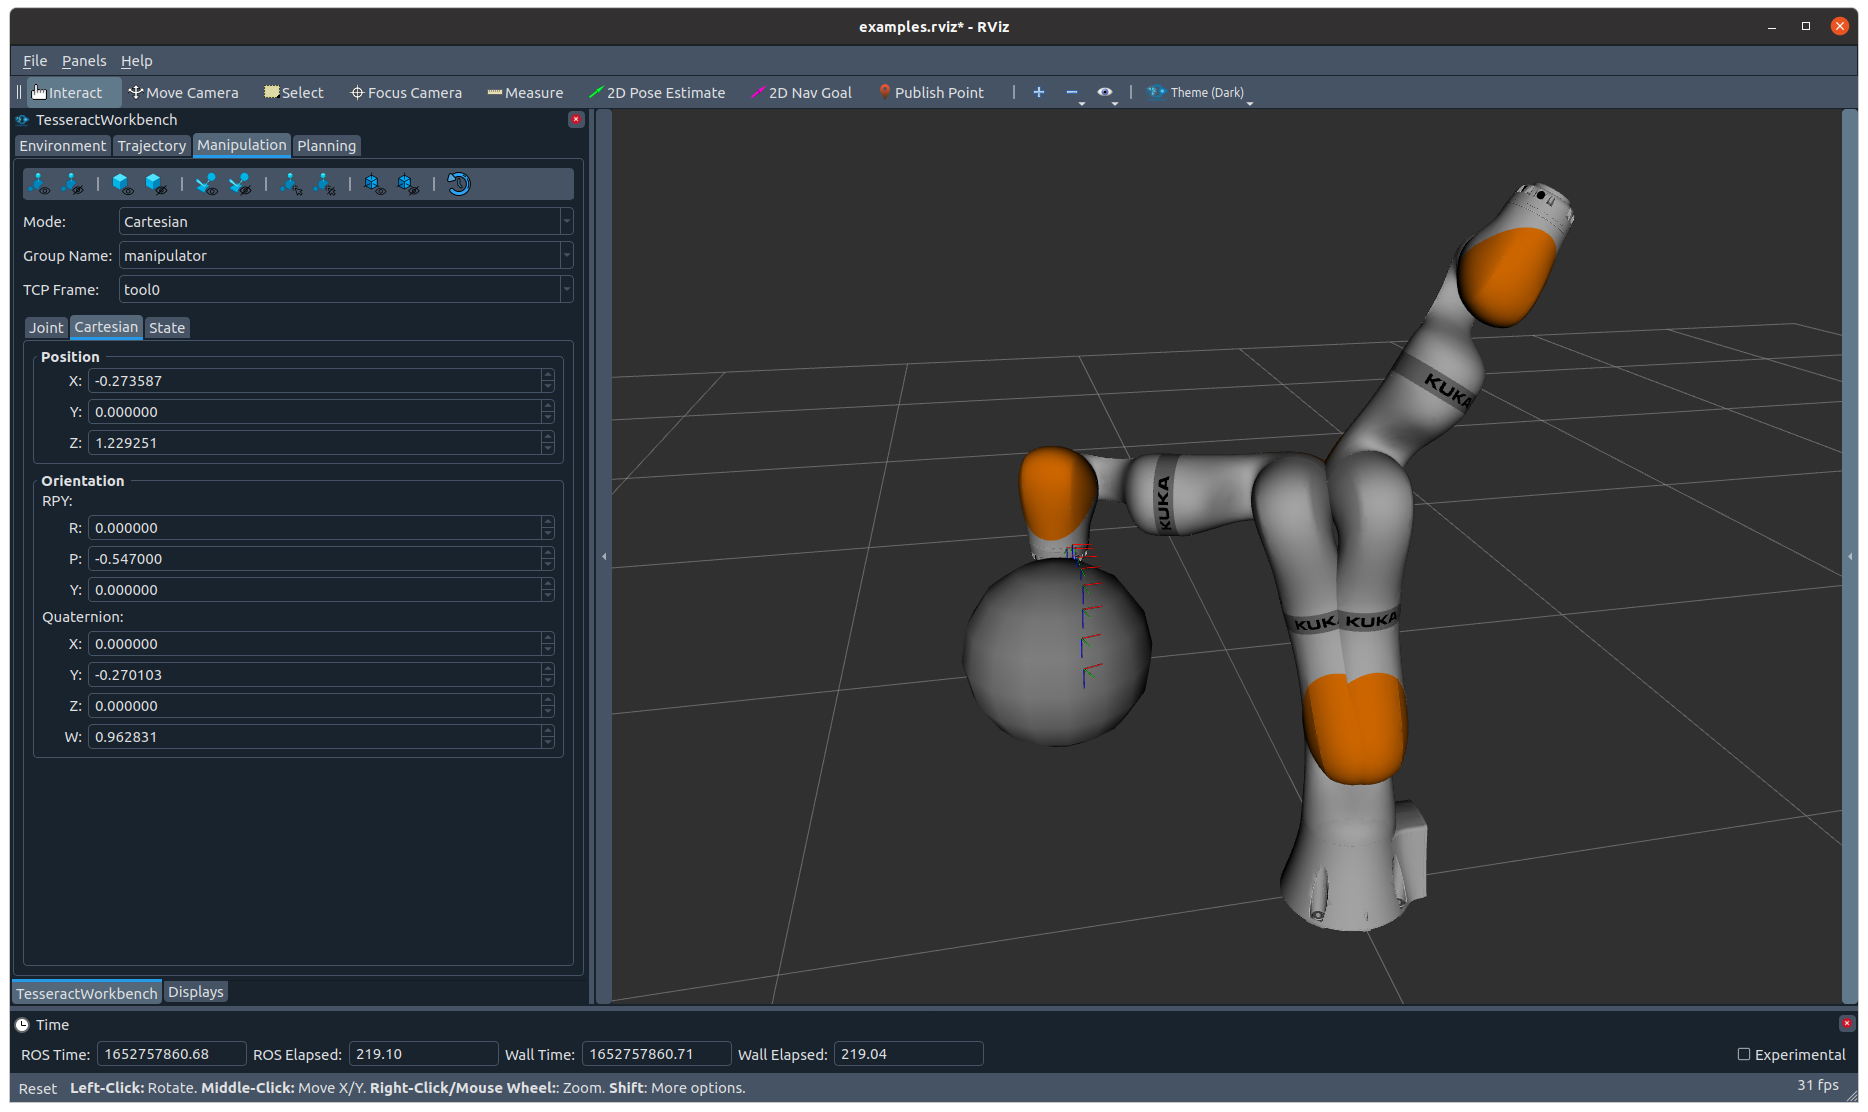Open the TCP Frame tool0 dropdown
Screen dimensions: 1868x1112
(346, 289)
